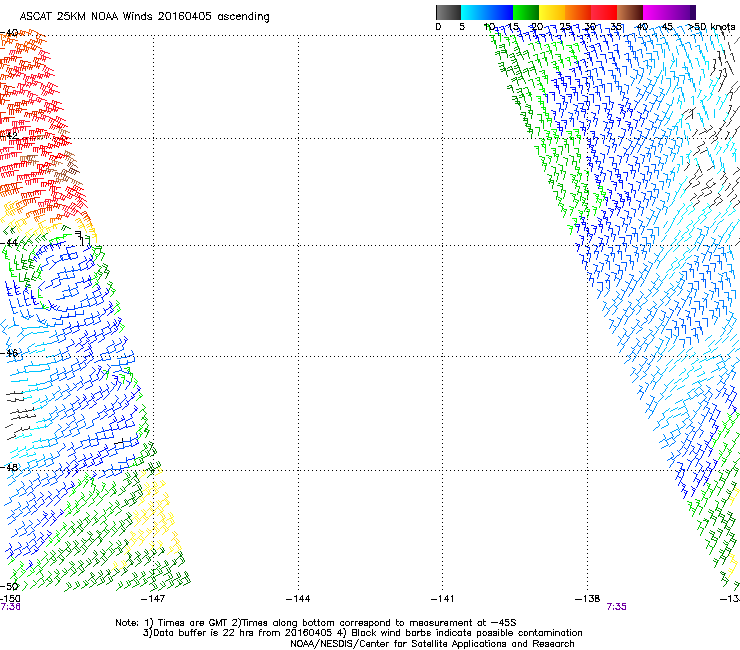Viewport: 740px width, 650px height.
Task: Click the note "Data buffer is 22 hrs from 20160405"
Action: coord(239,633)
